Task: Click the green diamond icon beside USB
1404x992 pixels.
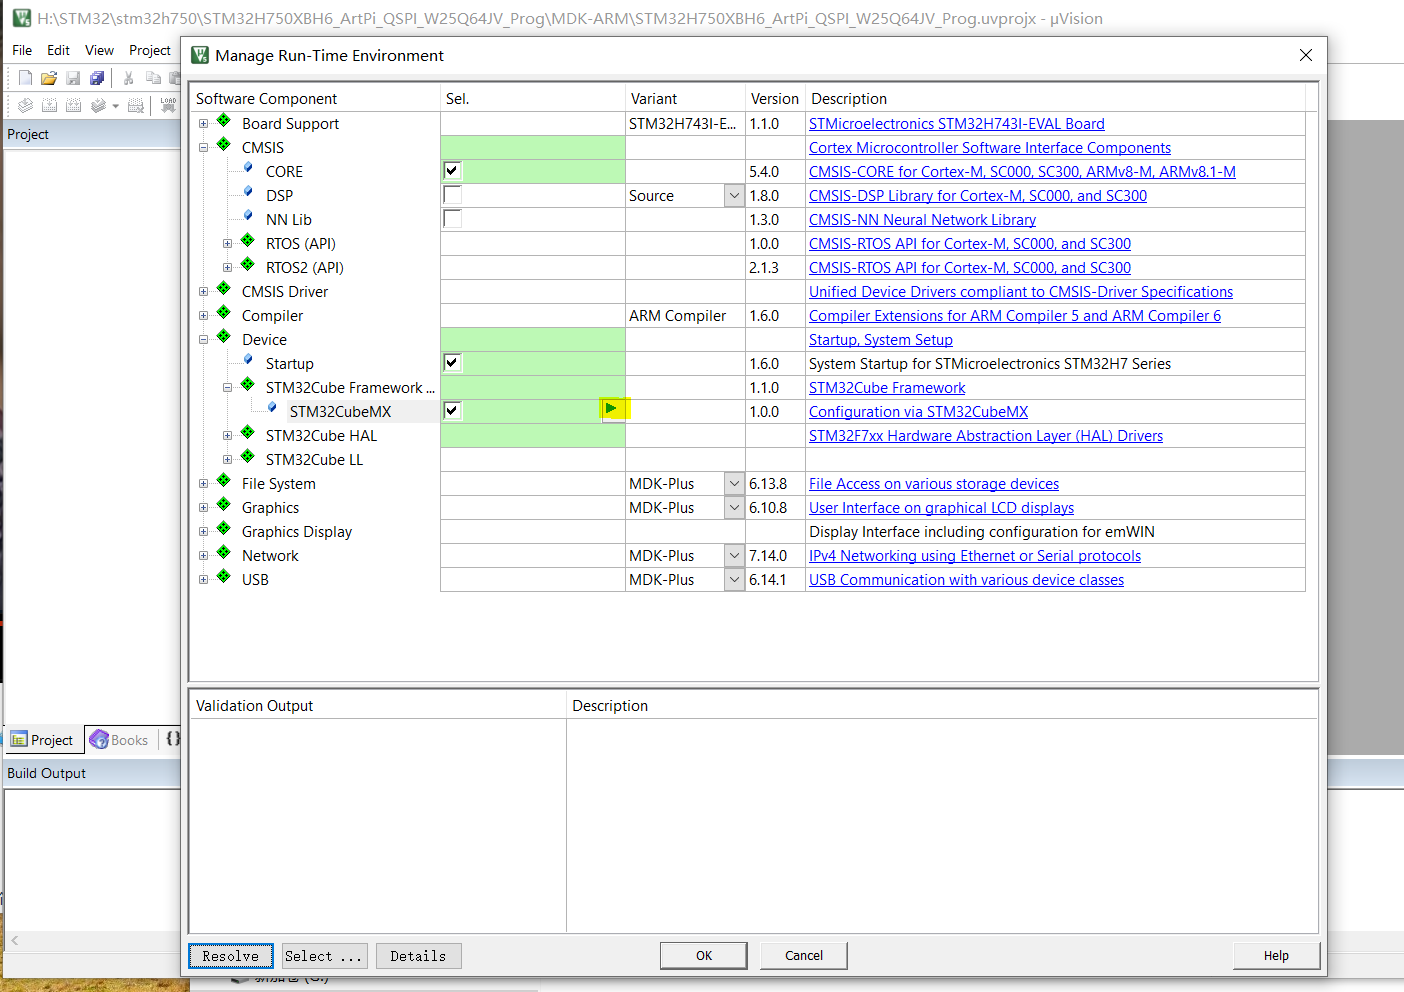Action: coord(224,577)
